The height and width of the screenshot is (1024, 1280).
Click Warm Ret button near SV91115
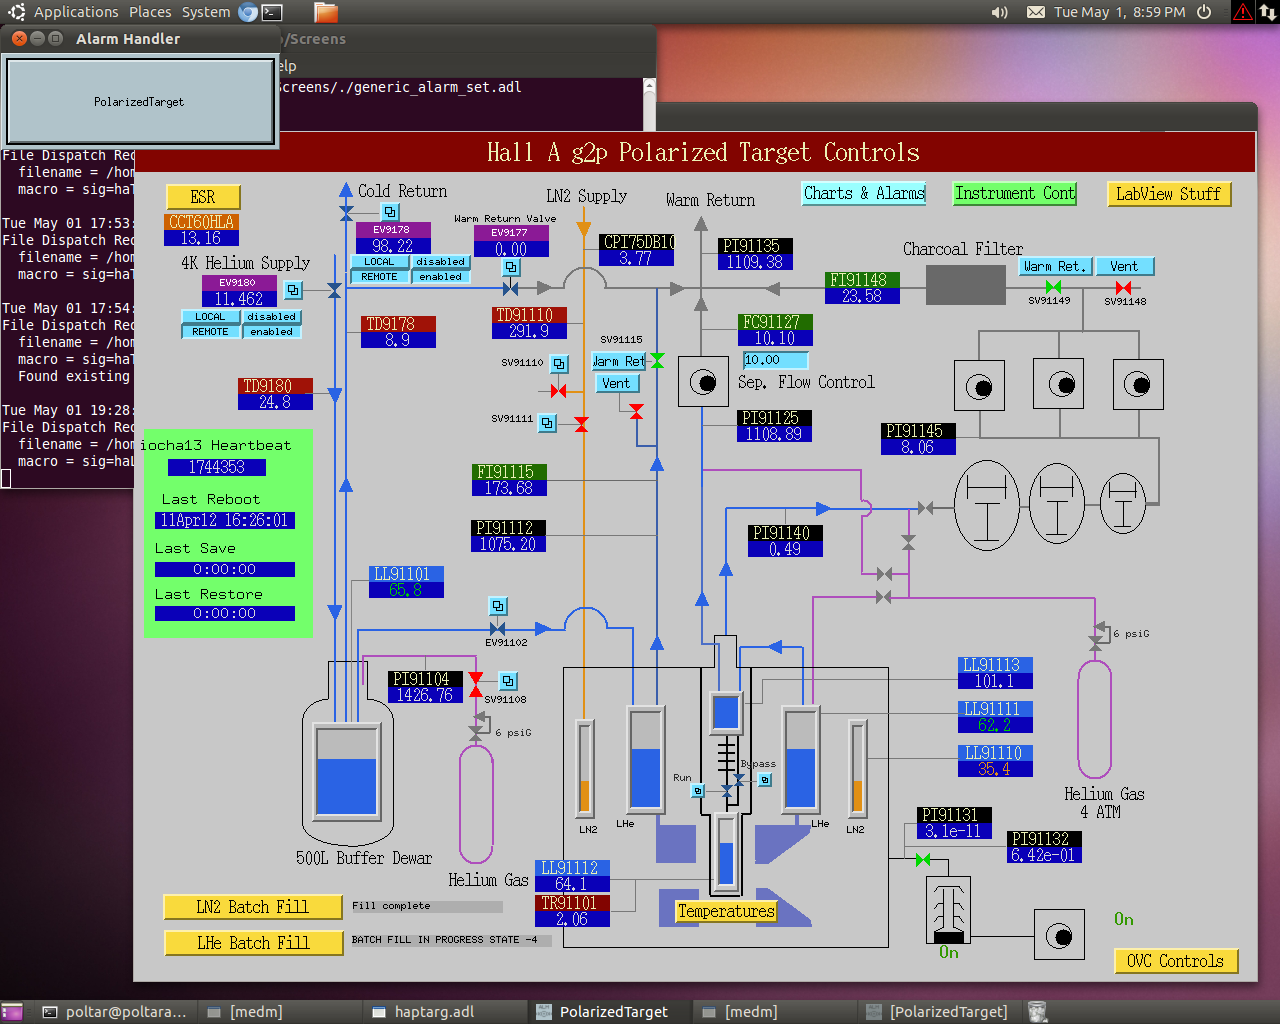[619, 361]
